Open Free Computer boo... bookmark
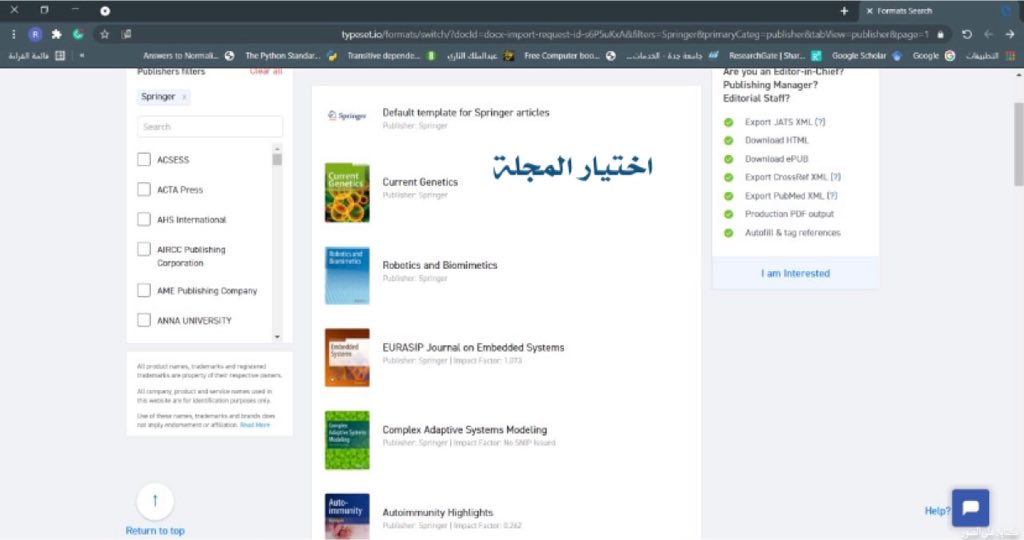Screen dimensions: 1024x540 coord(569,56)
